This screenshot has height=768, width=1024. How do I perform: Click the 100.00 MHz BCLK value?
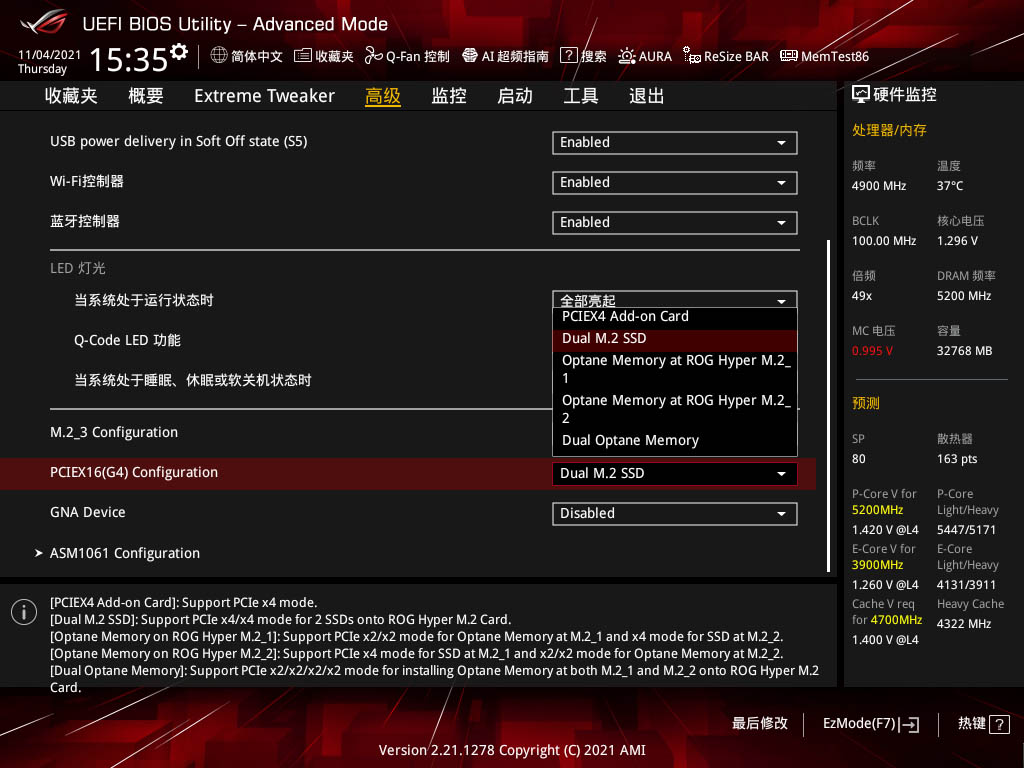click(x=884, y=241)
